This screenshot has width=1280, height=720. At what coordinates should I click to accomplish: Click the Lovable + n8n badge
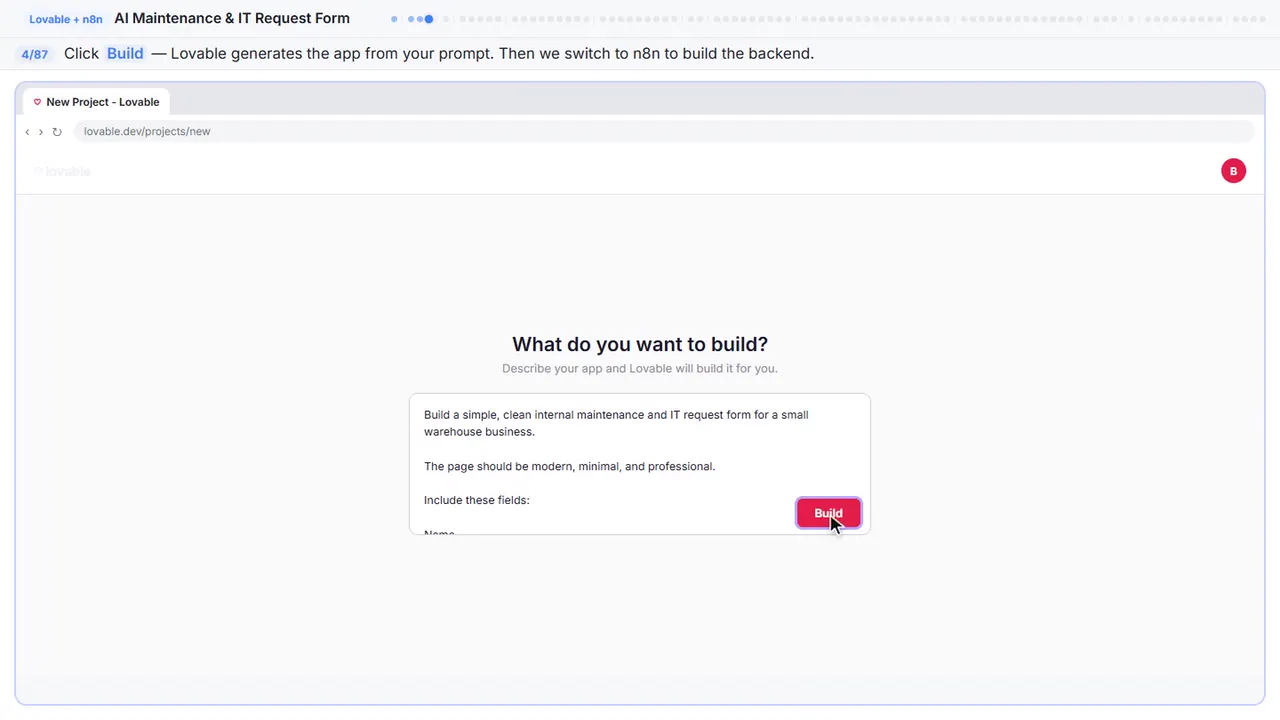tap(66, 19)
